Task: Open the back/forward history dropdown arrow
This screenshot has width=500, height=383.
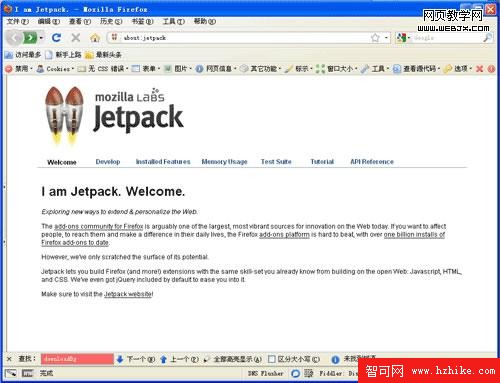Action: pyautogui.click(x=41, y=38)
